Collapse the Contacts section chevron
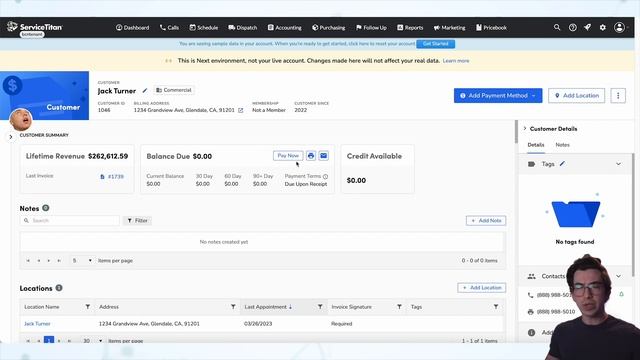 pos(618,276)
